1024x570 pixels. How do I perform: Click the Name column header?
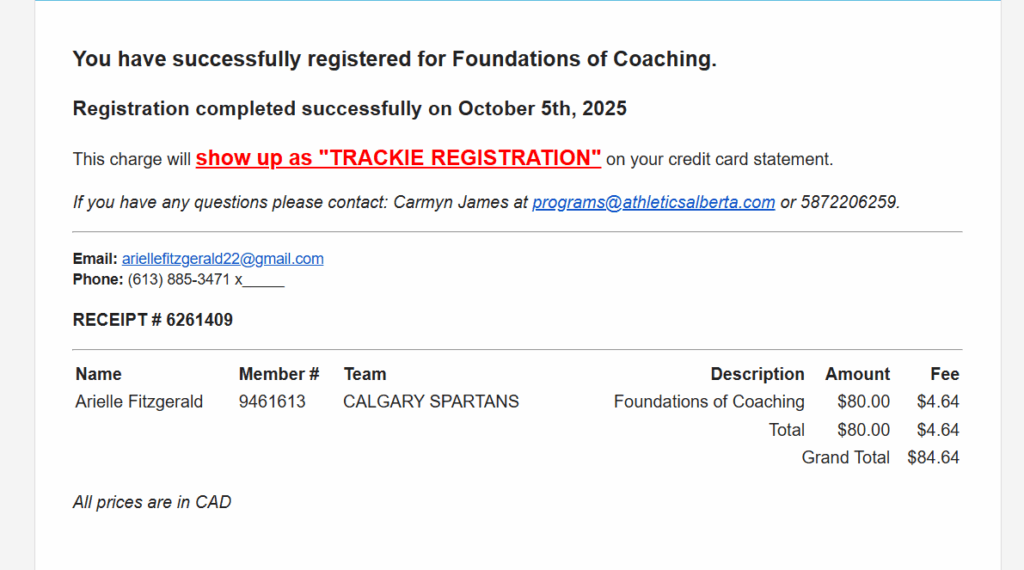98,374
